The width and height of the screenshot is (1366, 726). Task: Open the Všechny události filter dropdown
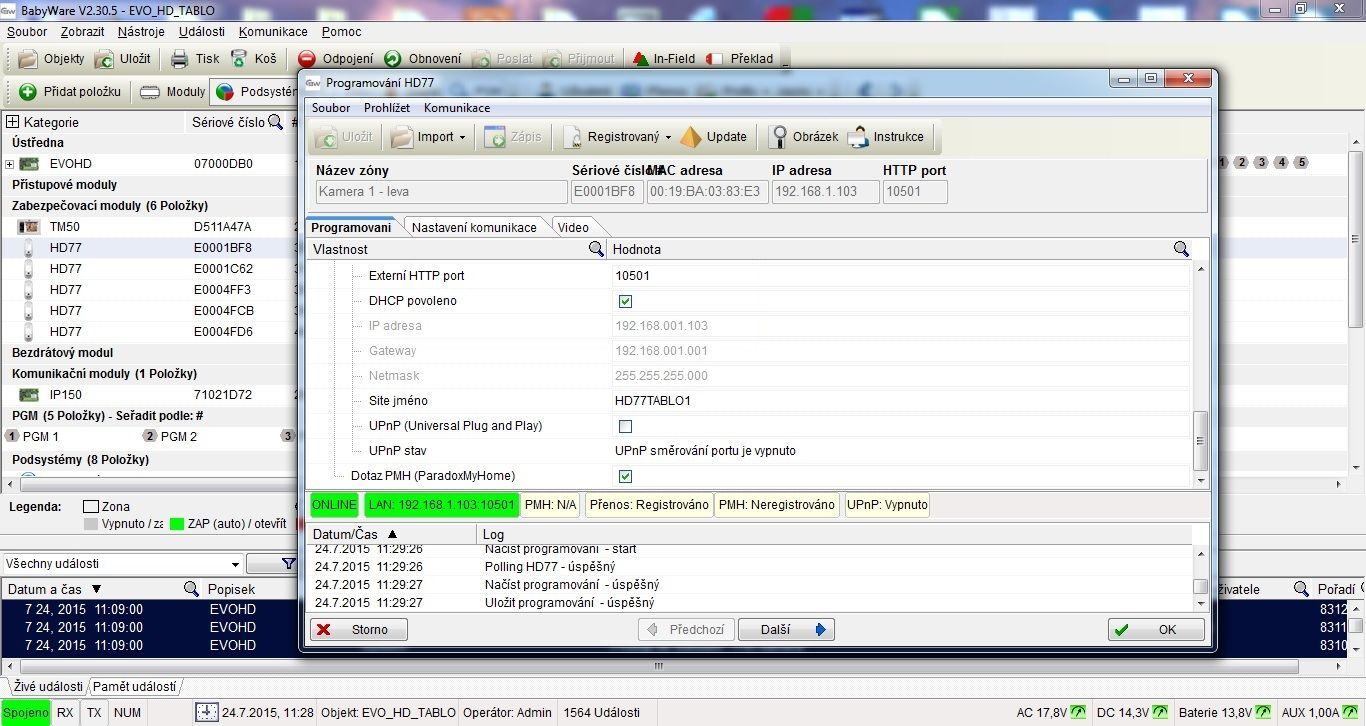235,564
